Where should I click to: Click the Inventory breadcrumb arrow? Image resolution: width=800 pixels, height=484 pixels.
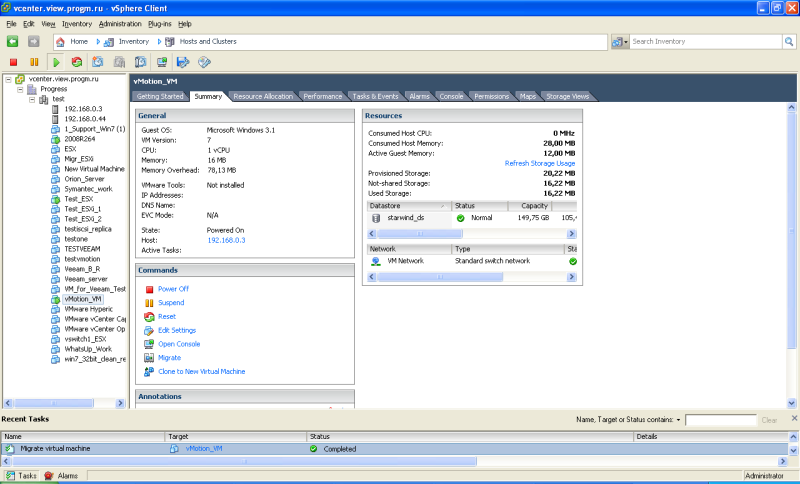pos(159,42)
